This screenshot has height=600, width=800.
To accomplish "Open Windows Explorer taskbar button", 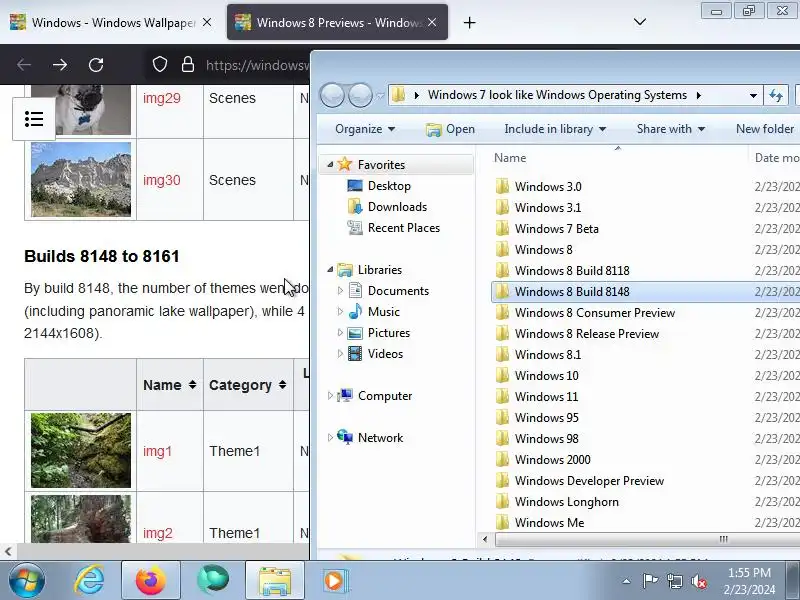I will click(274, 580).
